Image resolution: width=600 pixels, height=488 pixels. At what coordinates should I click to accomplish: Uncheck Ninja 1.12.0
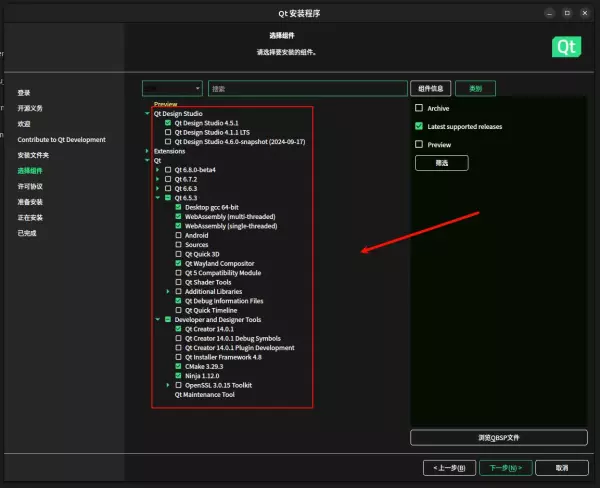pos(178,376)
